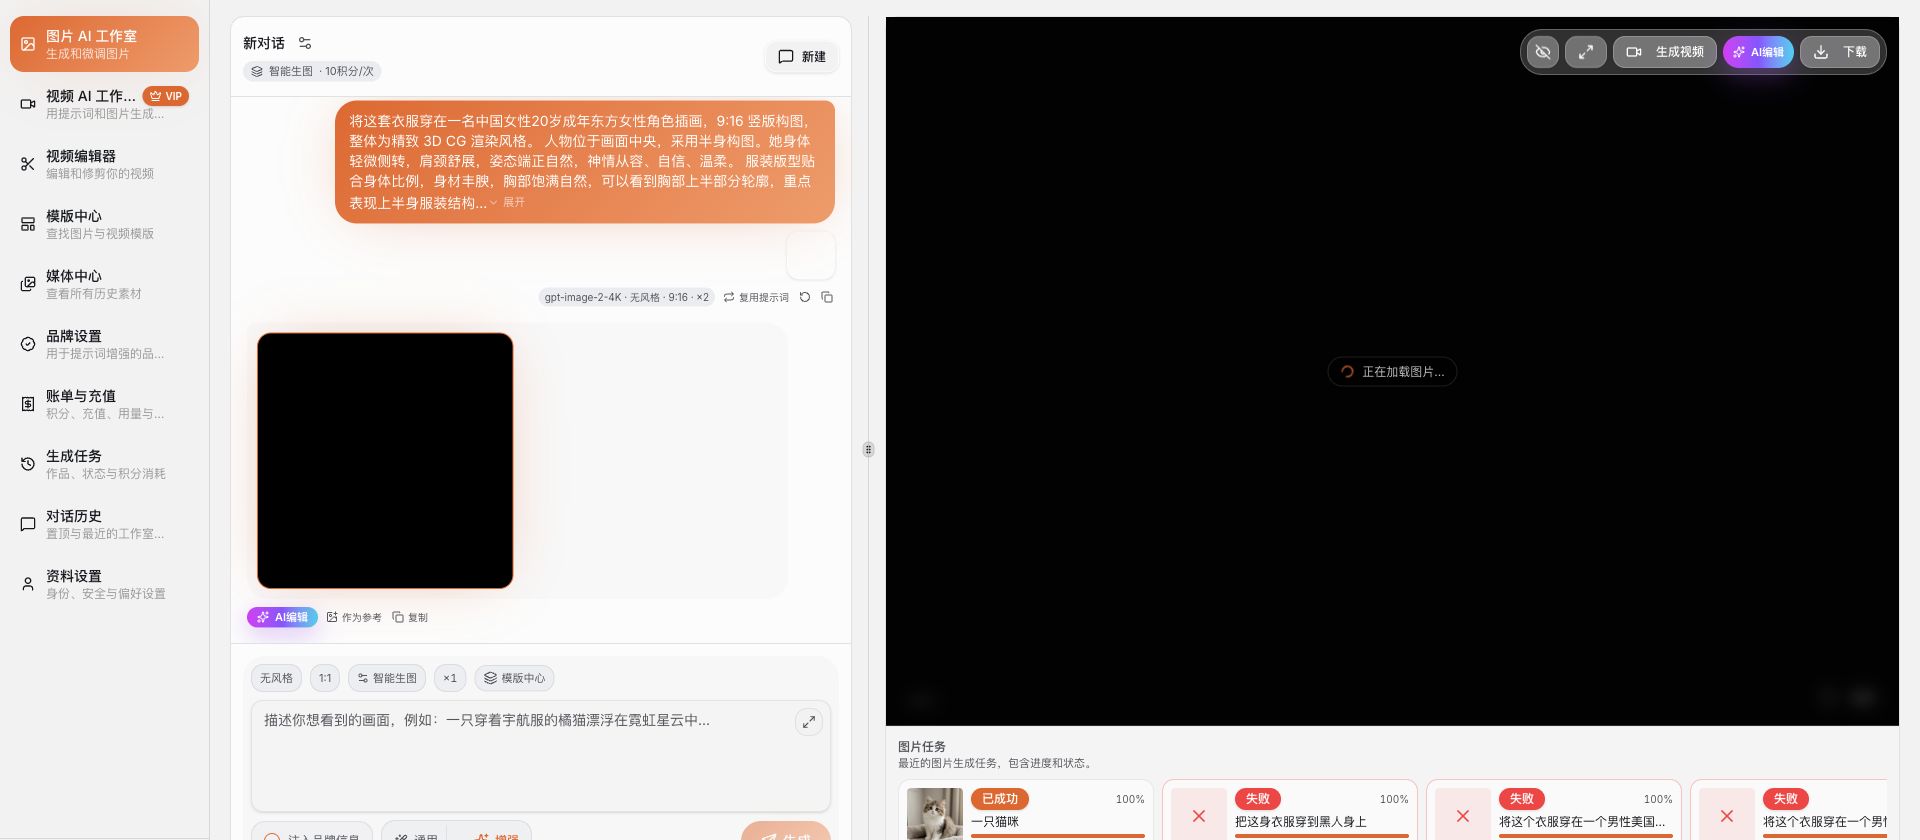Click the 视频编辑器 scissors icon
The width and height of the screenshot is (1920, 840).
coord(28,164)
